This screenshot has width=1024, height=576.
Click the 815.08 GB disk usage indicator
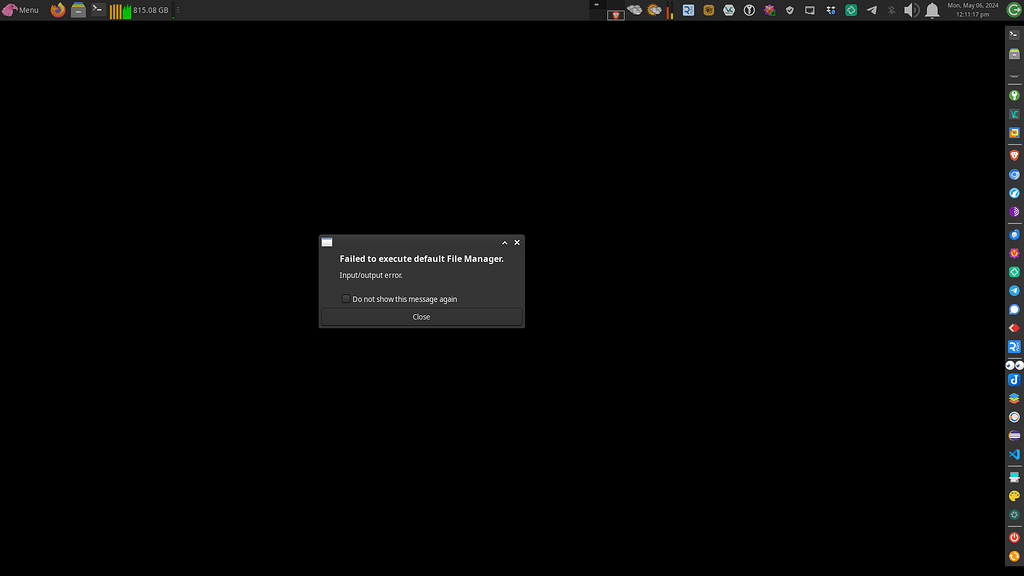coord(150,9)
